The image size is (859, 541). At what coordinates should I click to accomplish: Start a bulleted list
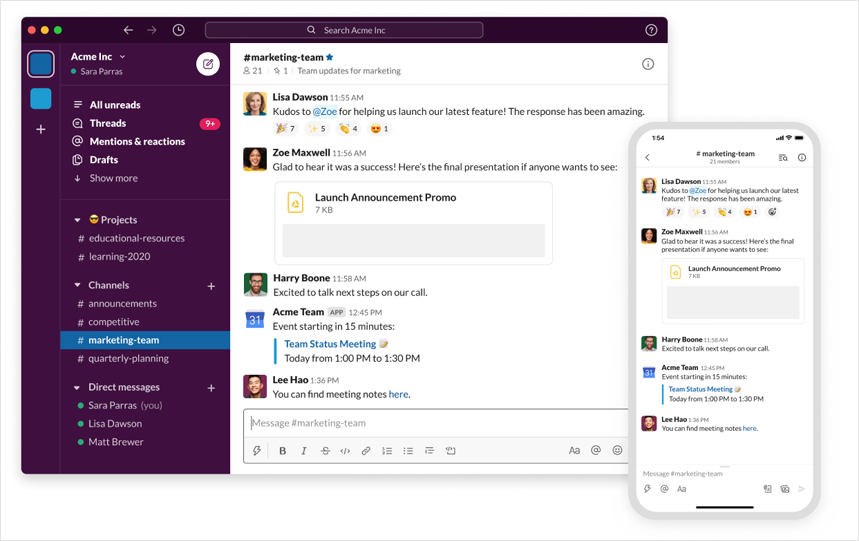pos(408,451)
